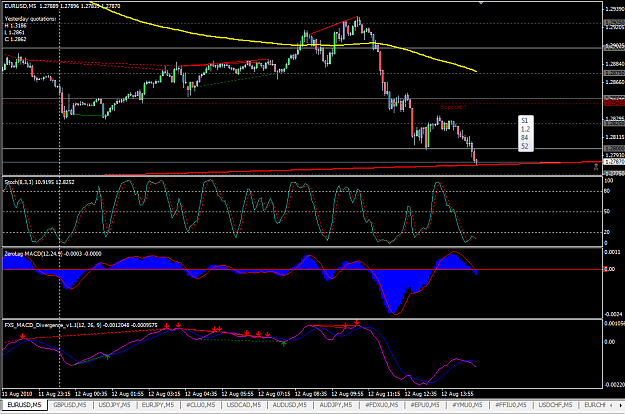Open the partly visible EURCHF chart tab
This screenshot has width=625, height=414.
pos(595,405)
